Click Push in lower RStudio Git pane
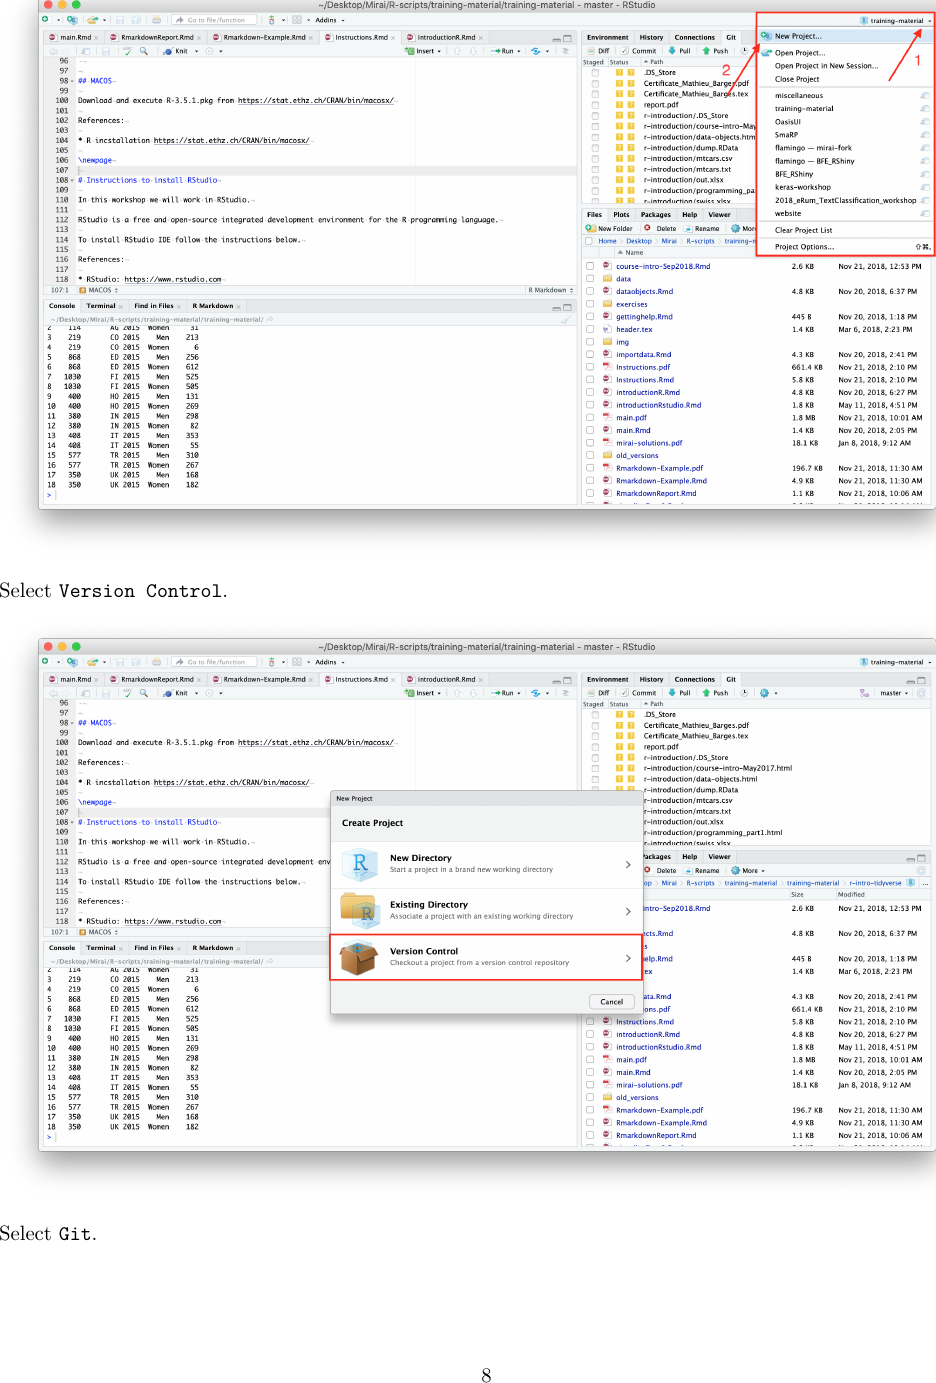 pyautogui.click(x=716, y=692)
